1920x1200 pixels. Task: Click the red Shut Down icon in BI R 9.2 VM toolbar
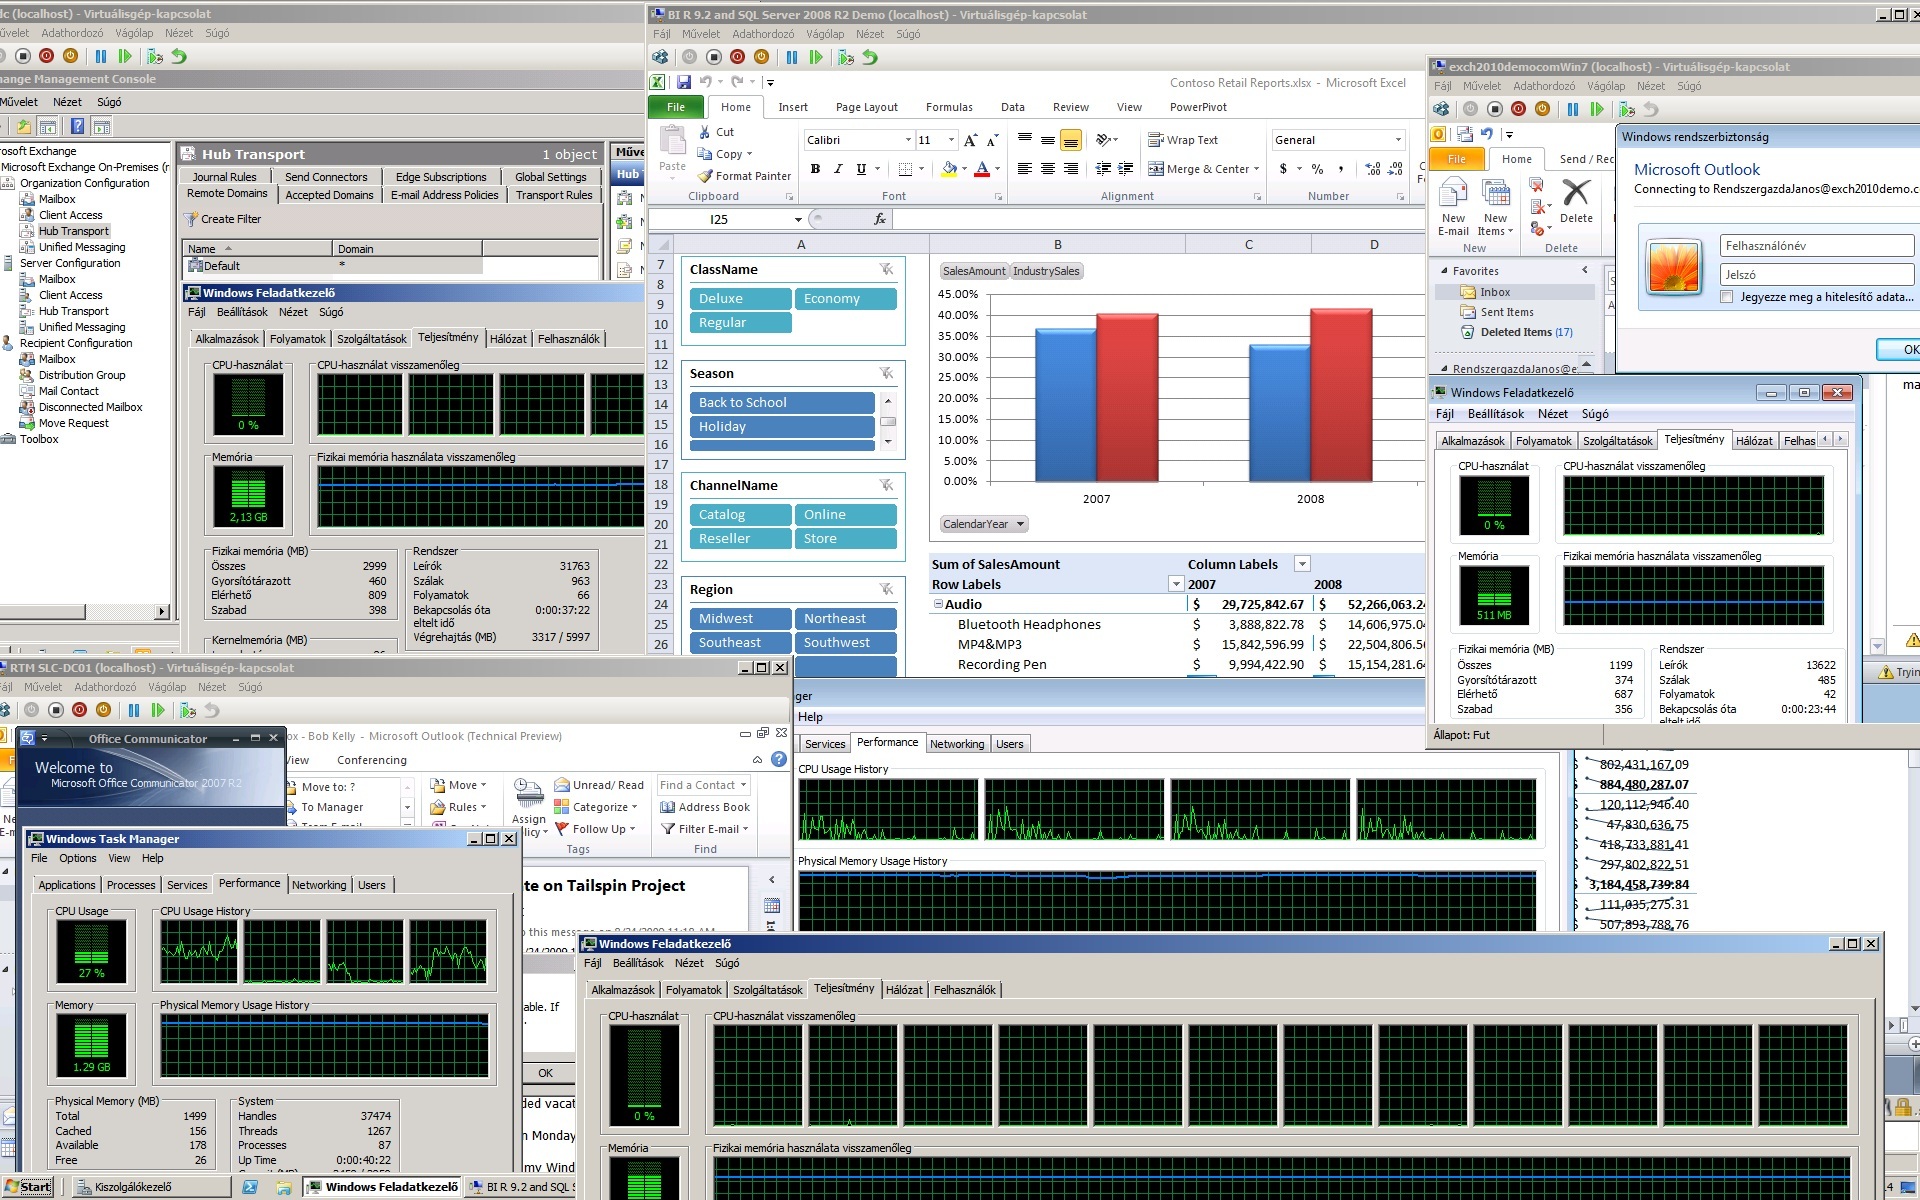click(x=737, y=57)
